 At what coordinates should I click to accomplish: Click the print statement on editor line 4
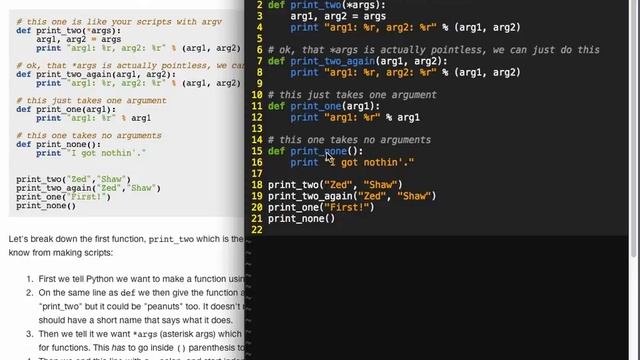[405, 28]
